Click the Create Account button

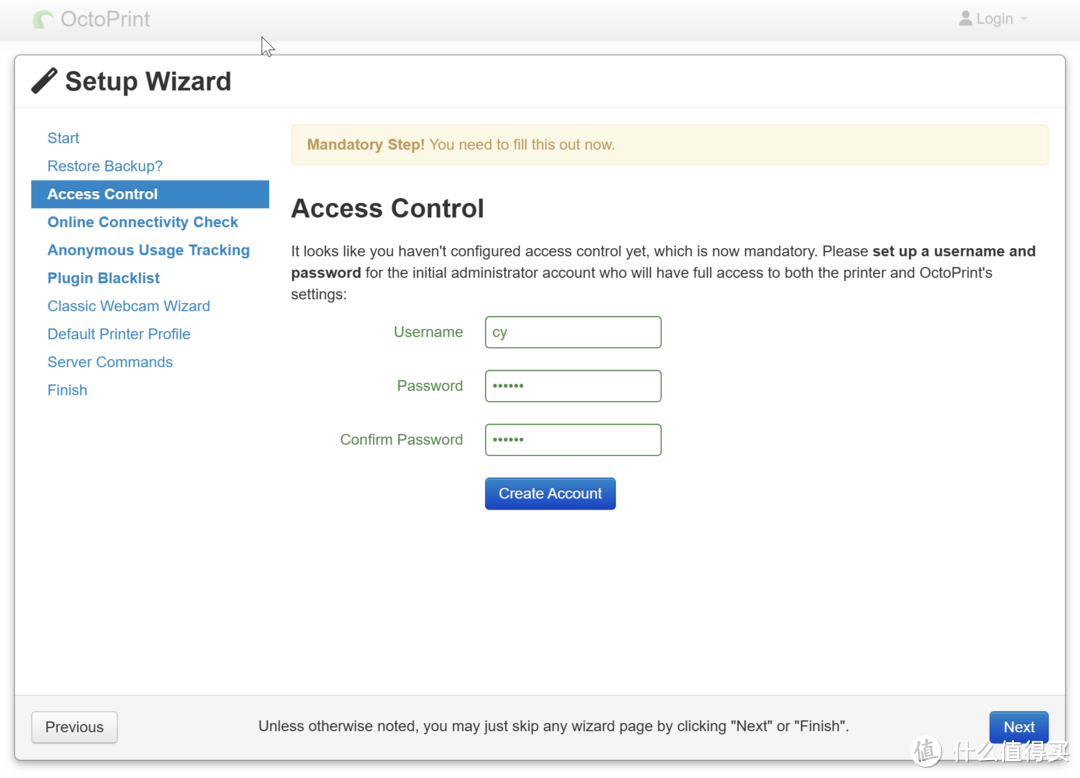(550, 494)
